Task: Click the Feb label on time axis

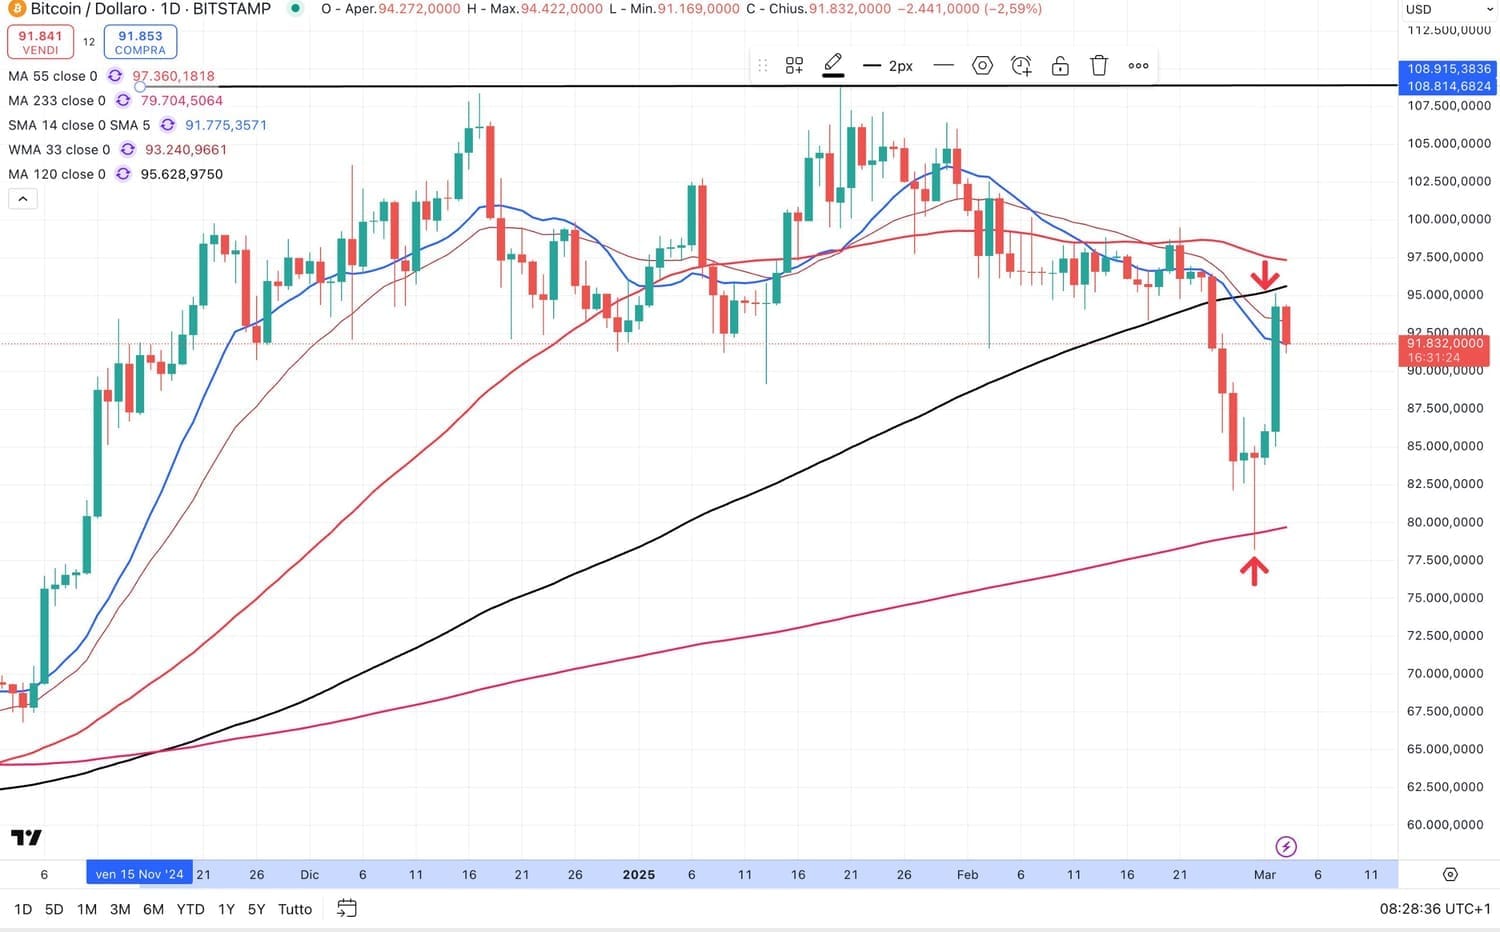Action: click(967, 874)
